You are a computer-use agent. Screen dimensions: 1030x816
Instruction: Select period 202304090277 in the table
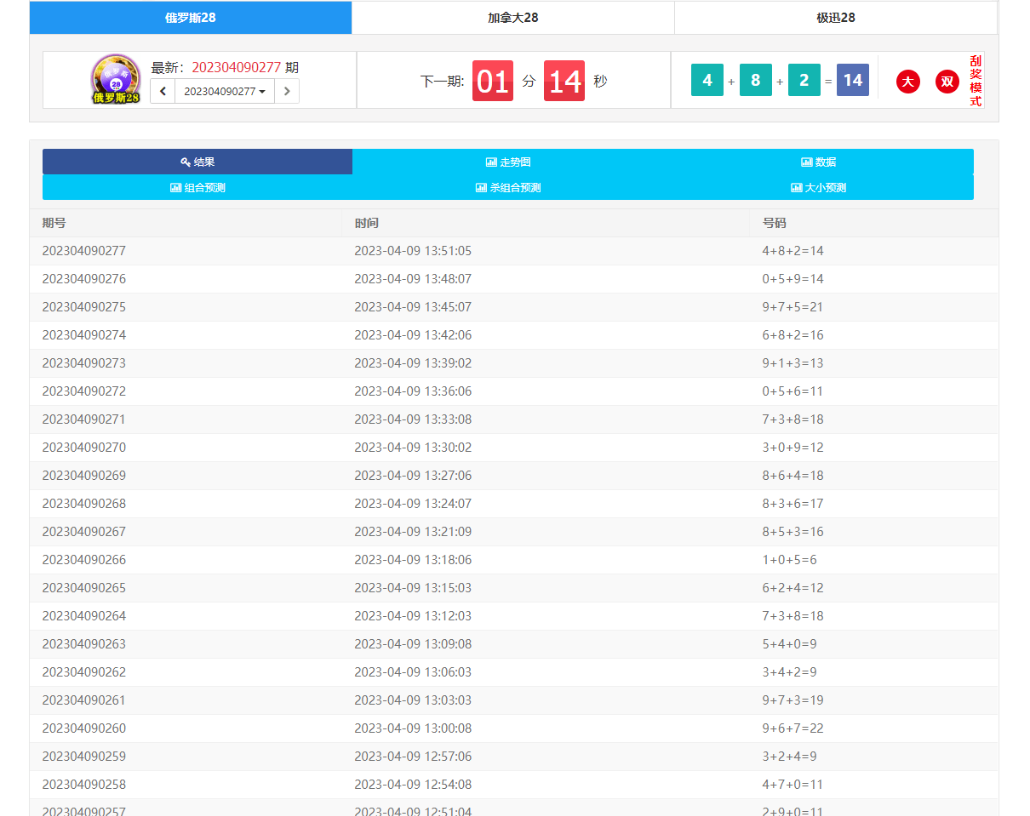(x=84, y=250)
